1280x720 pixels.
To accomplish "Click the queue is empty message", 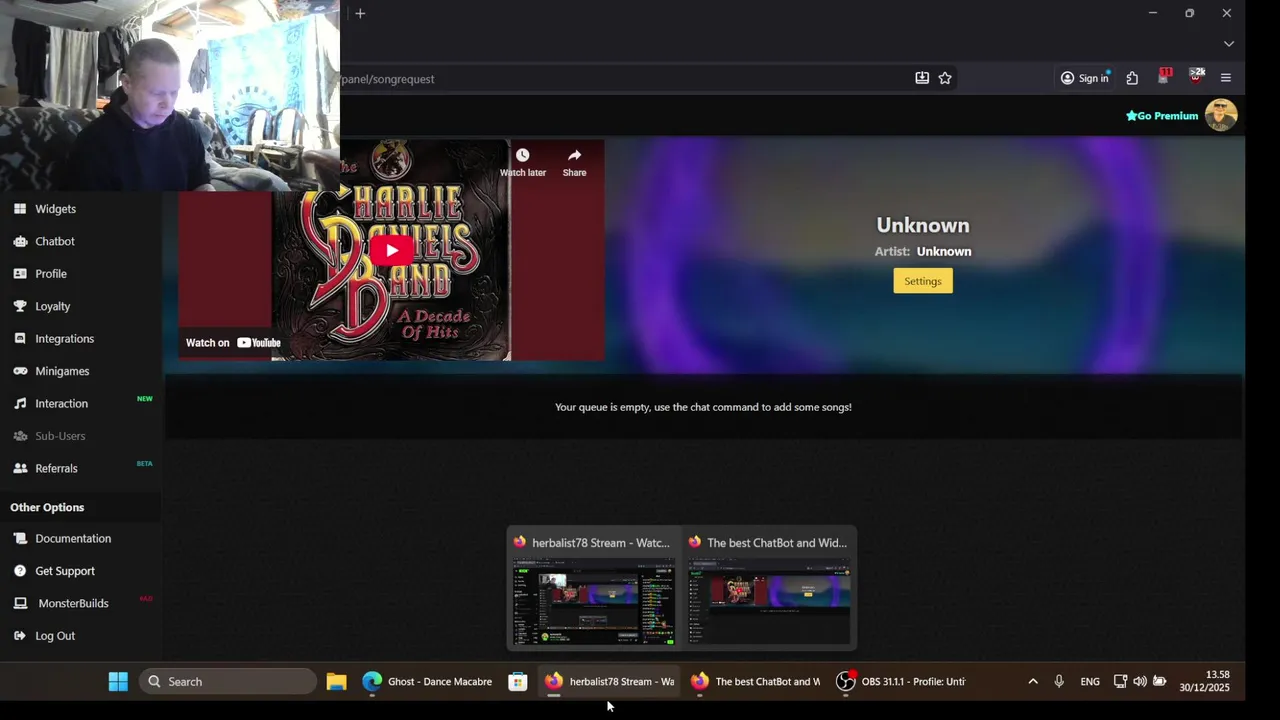I will click(703, 407).
